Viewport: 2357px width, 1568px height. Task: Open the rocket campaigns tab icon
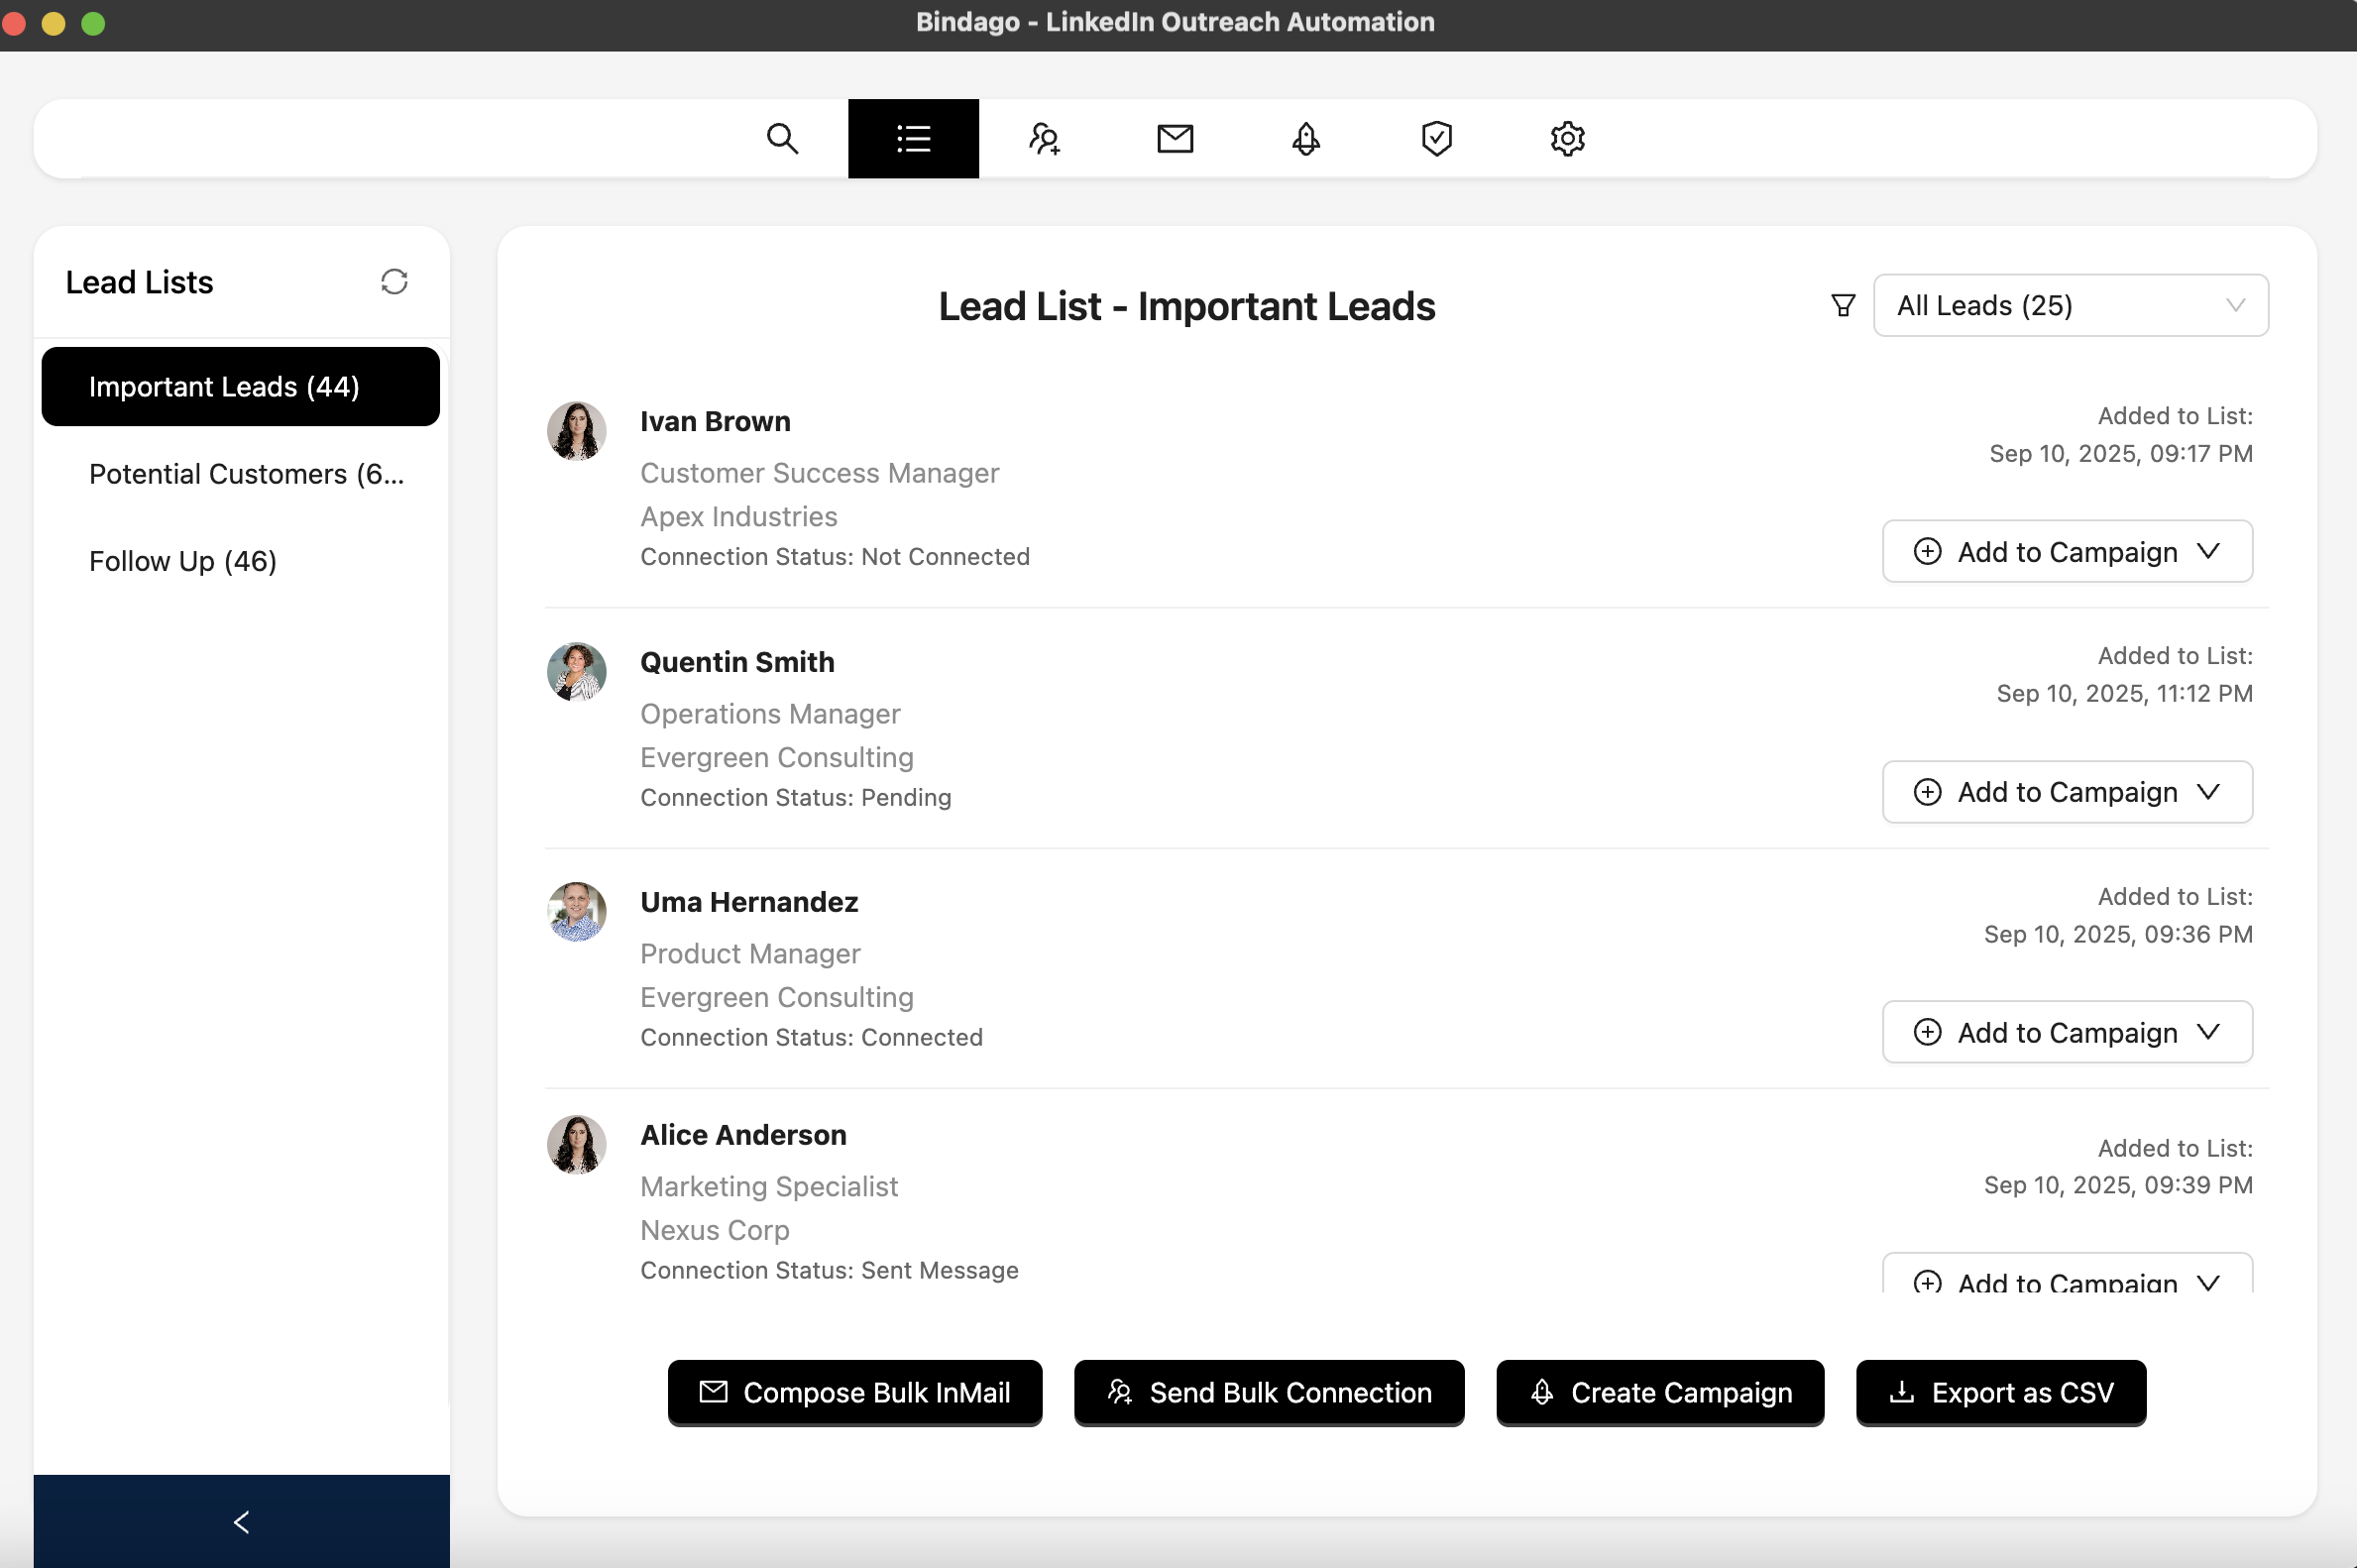pos(1306,138)
